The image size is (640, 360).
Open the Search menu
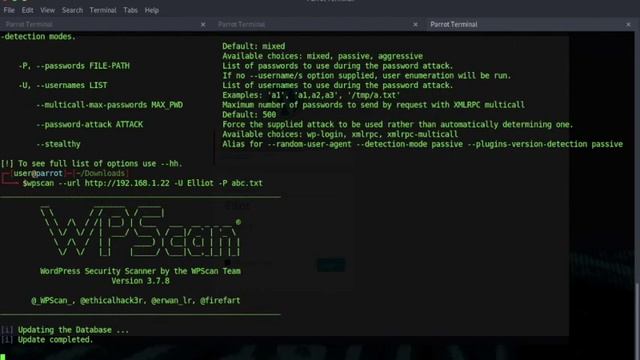tap(72, 10)
